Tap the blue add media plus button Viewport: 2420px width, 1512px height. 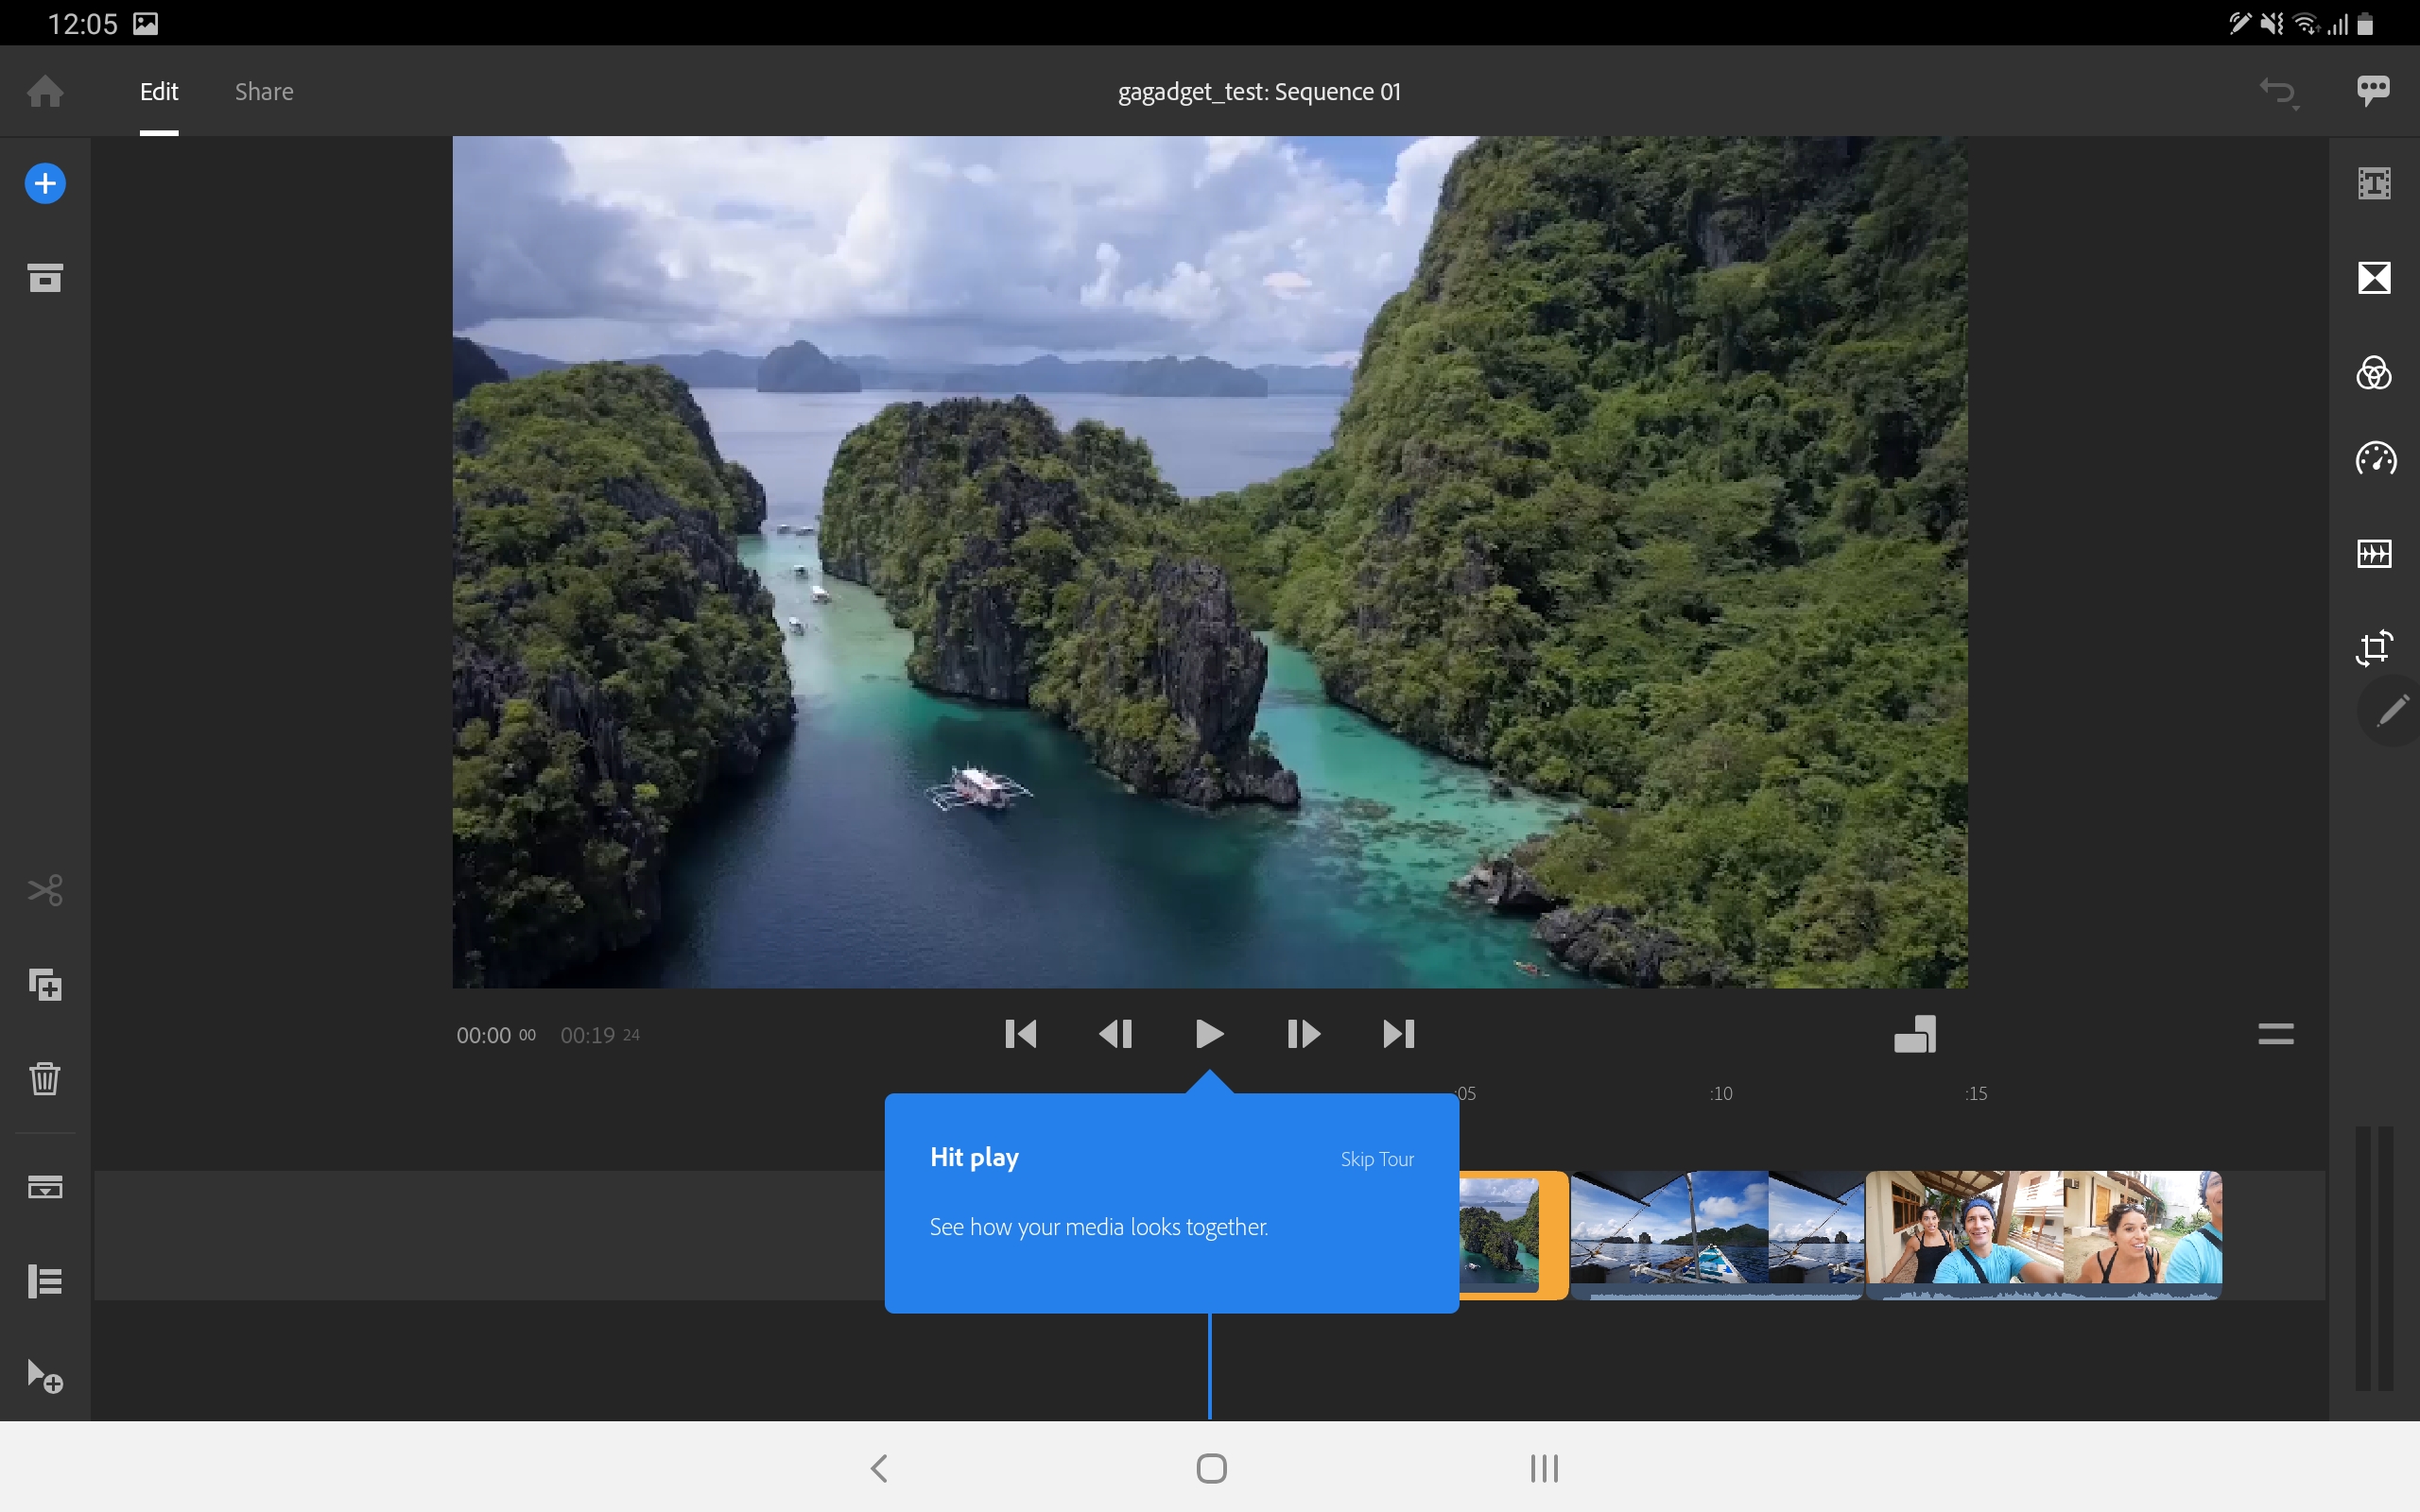coord(45,184)
